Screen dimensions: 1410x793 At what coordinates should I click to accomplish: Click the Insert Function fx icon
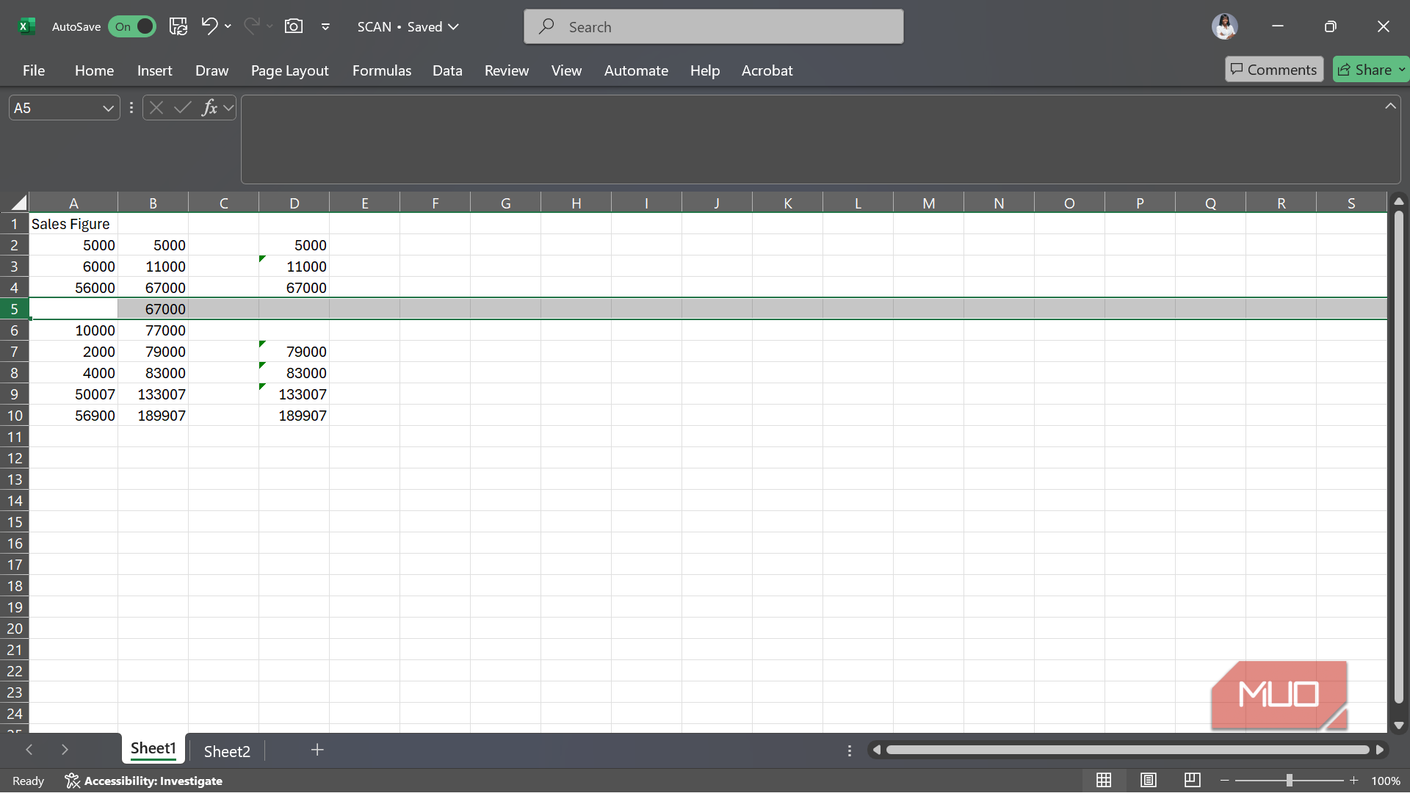point(209,108)
